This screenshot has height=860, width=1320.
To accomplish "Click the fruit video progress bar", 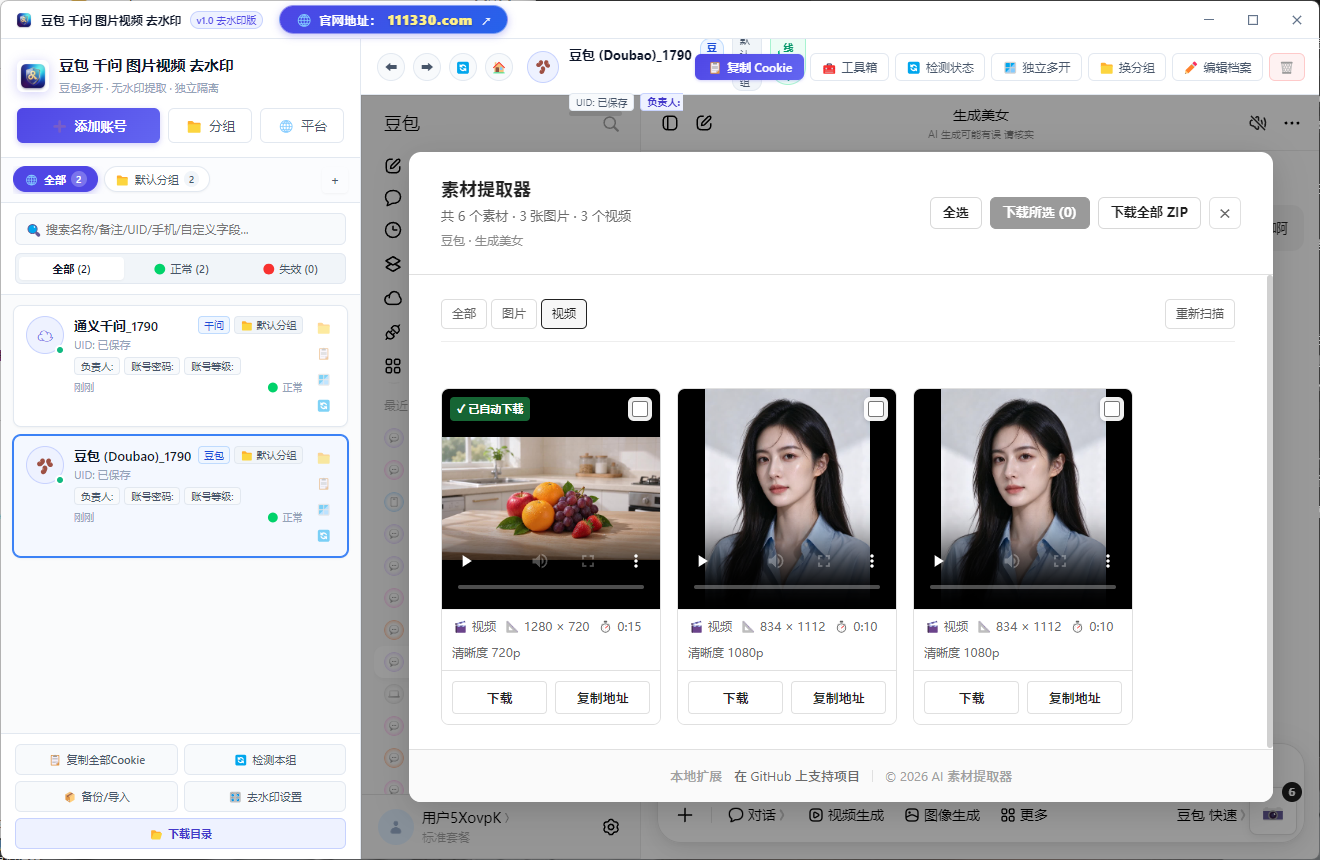I will (551, 587).
